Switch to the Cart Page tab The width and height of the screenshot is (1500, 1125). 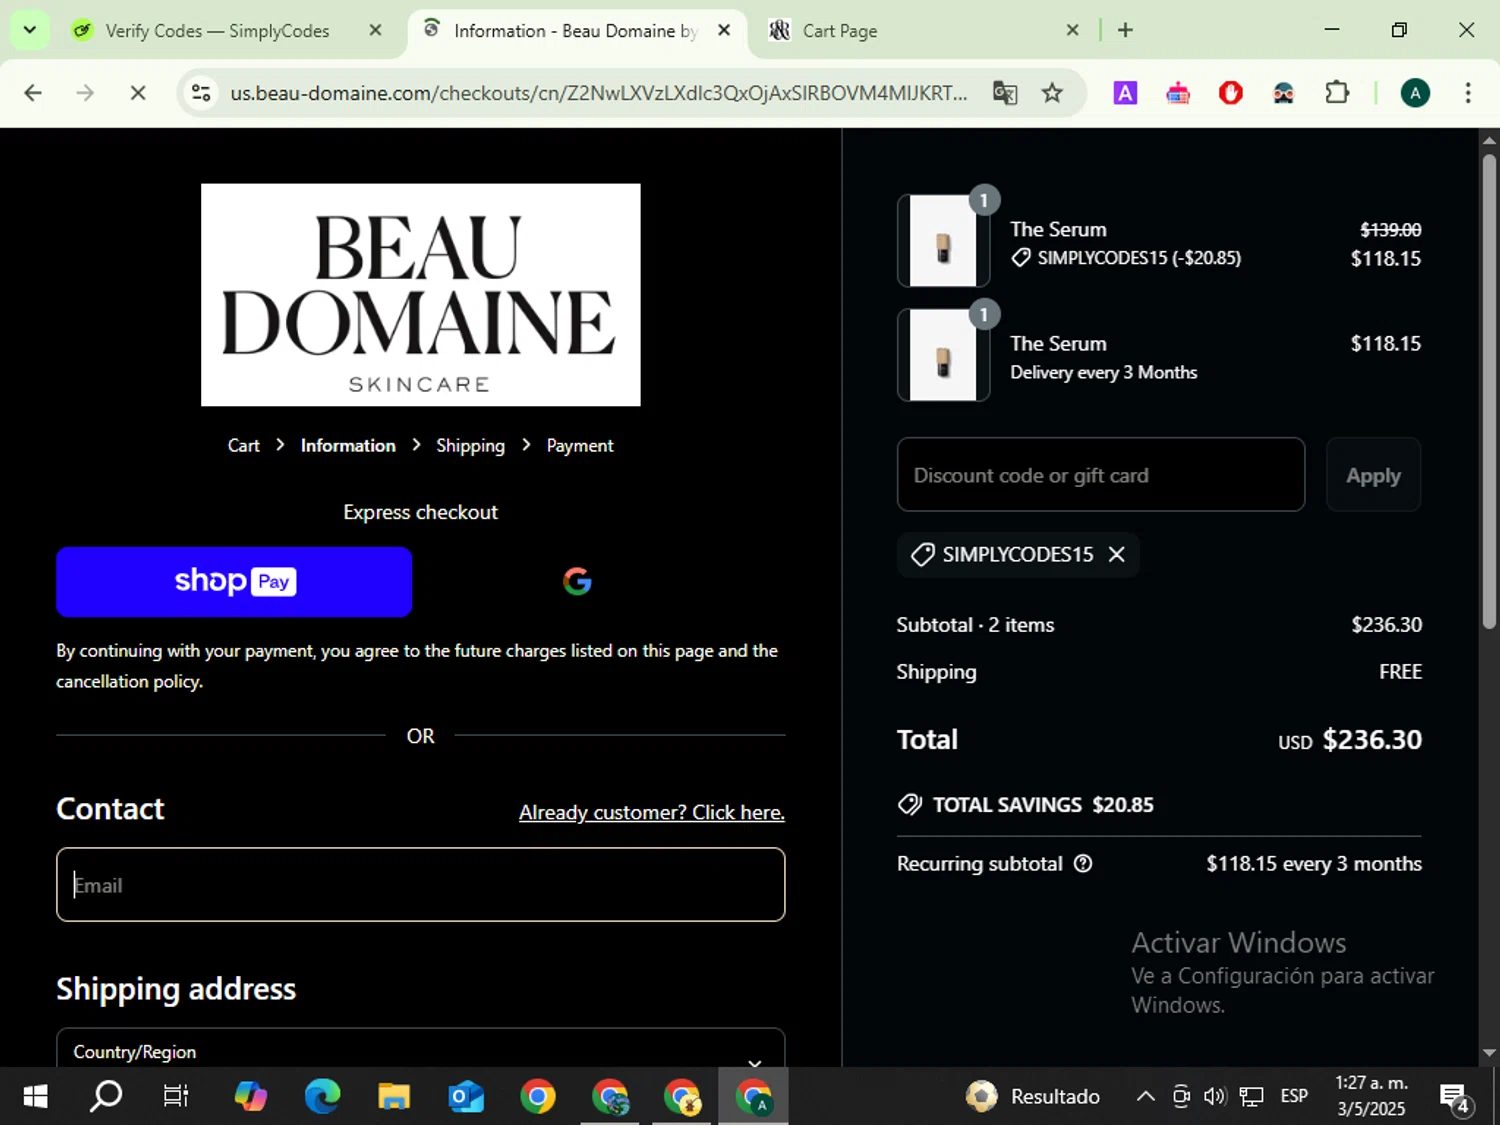840,31
